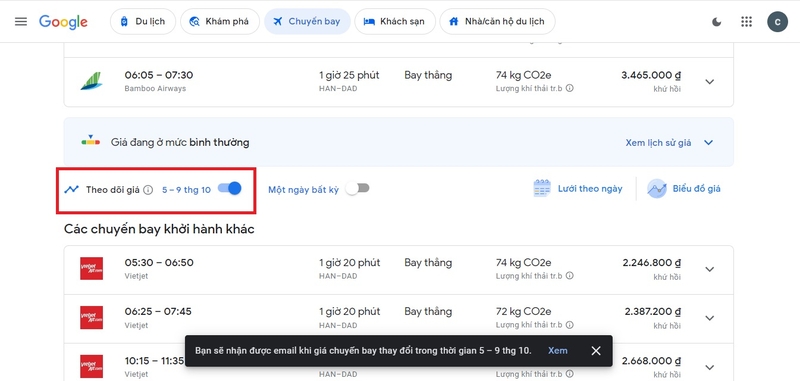Click the 05:30 – 06:50 flight time
Image resolution: width=800 pixels, height=381 pixels.
(159, 263)
